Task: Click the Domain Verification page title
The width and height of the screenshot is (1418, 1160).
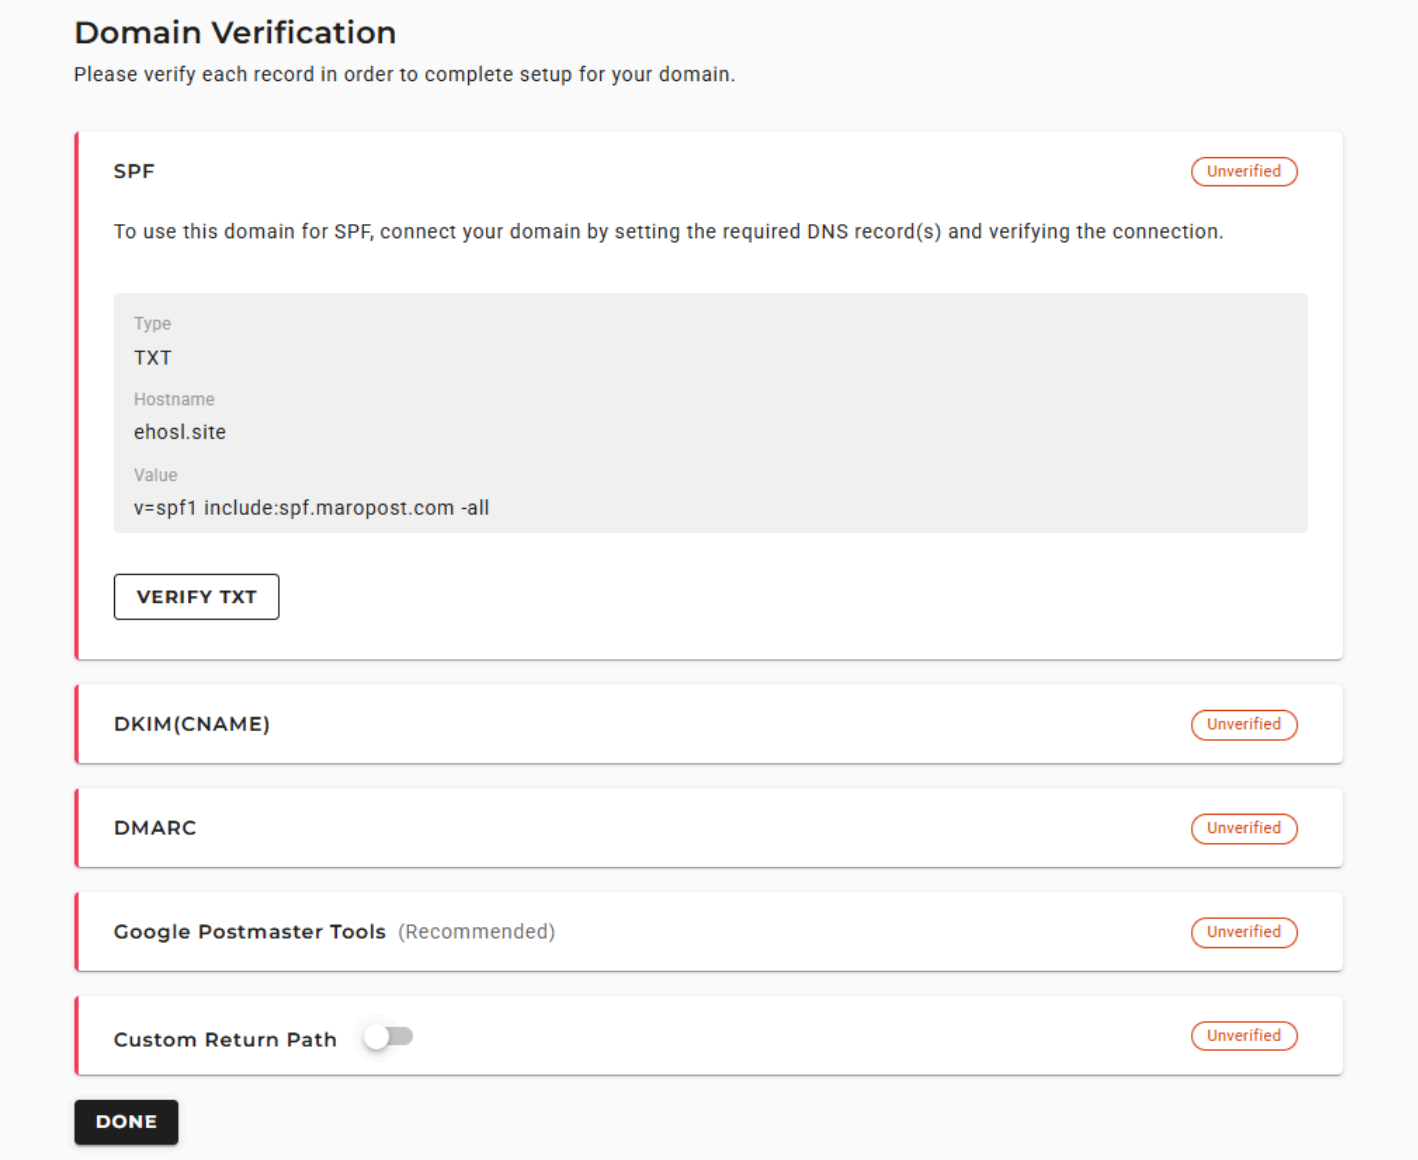Action: pyautogui.click(x=235, y=32)
